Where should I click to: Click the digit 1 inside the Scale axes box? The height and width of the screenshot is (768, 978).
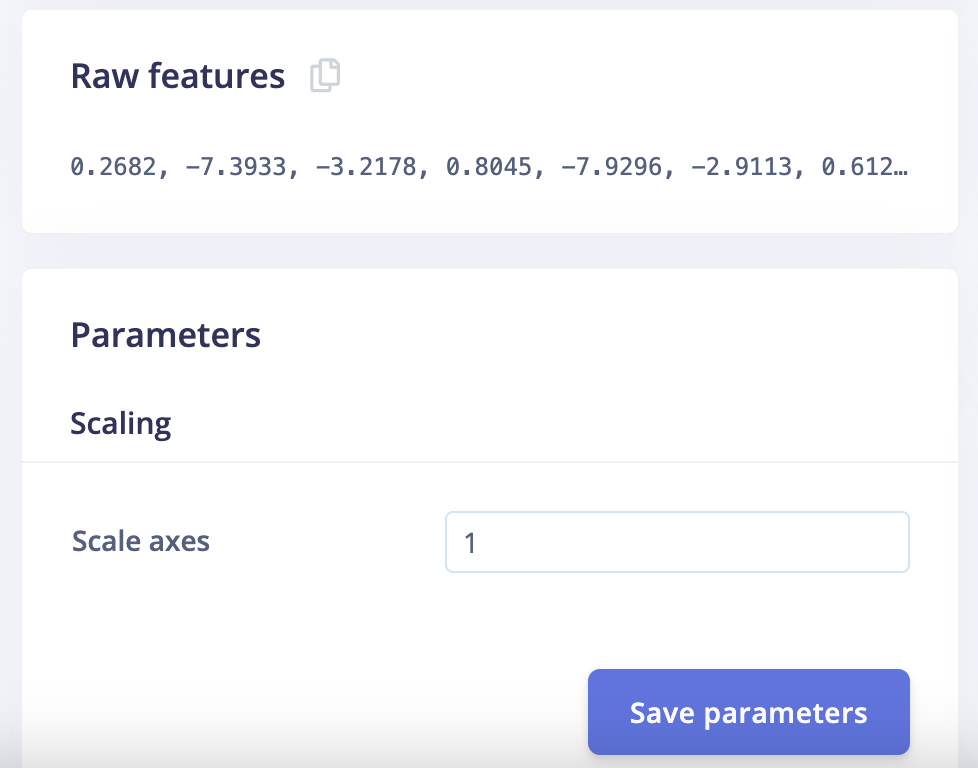(x=471, y=543)
